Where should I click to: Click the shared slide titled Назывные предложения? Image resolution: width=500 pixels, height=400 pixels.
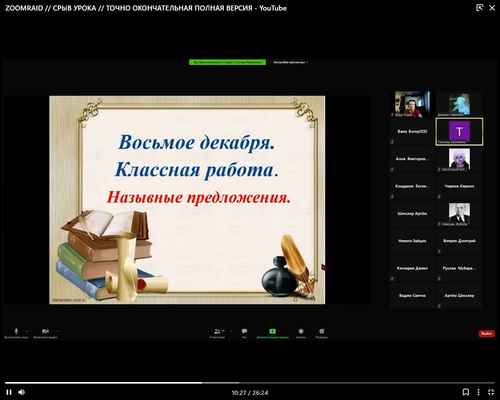point(187,200)
